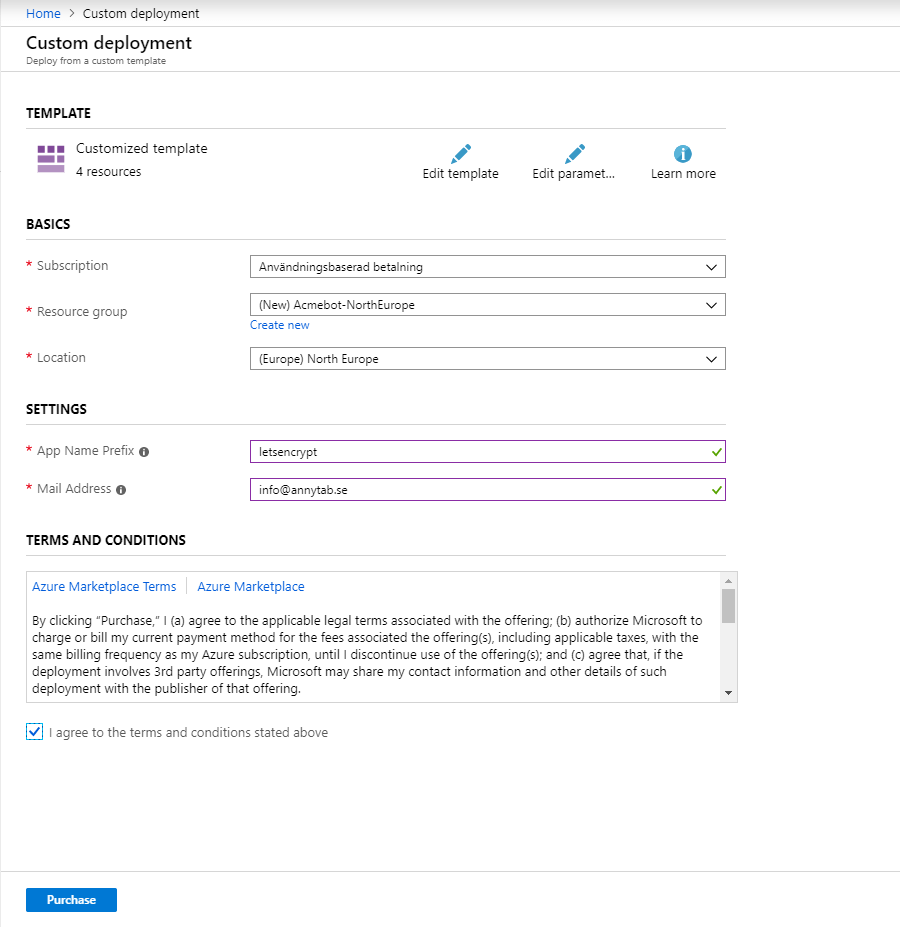Click the 'Mail Address' label text

74,488
